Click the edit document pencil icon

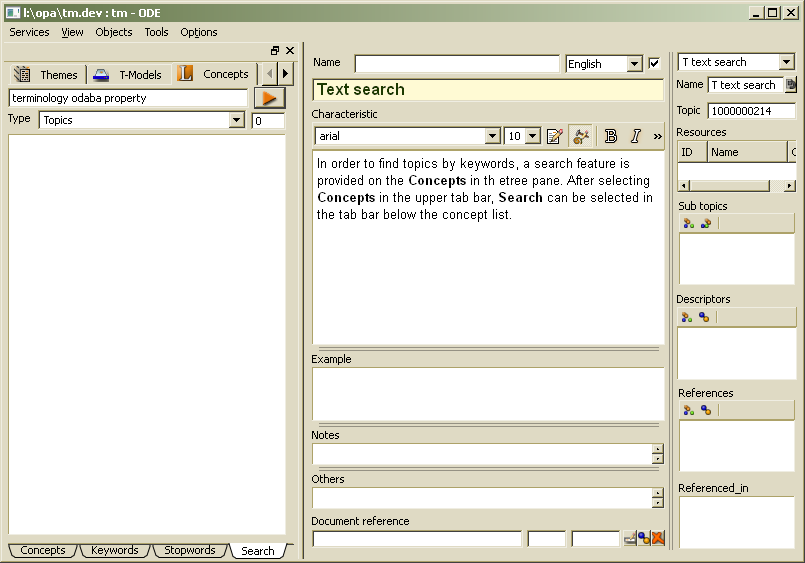pyautogui.click(x=555, y=136)
